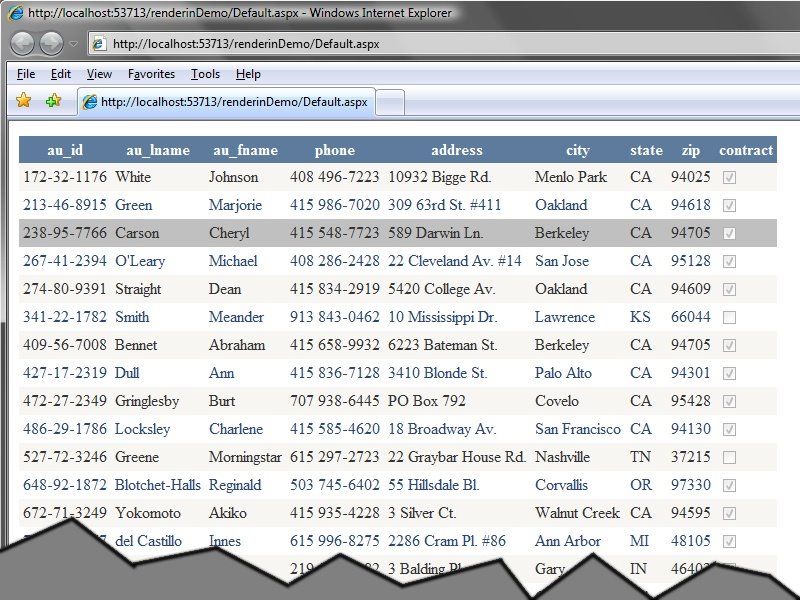Click the au_id column header

click(65, 150)
